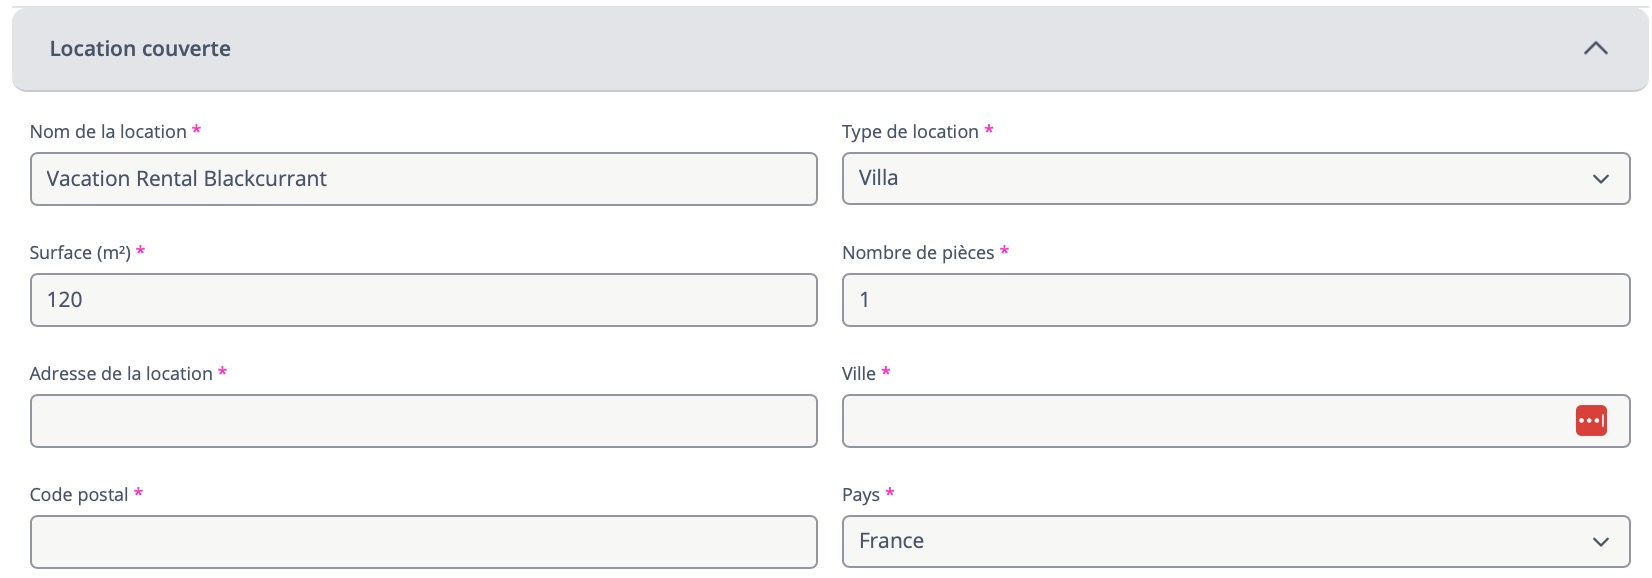Focus the empty Ville text field
This screenshot has height=578, width=1652.
pos(1200,421)
